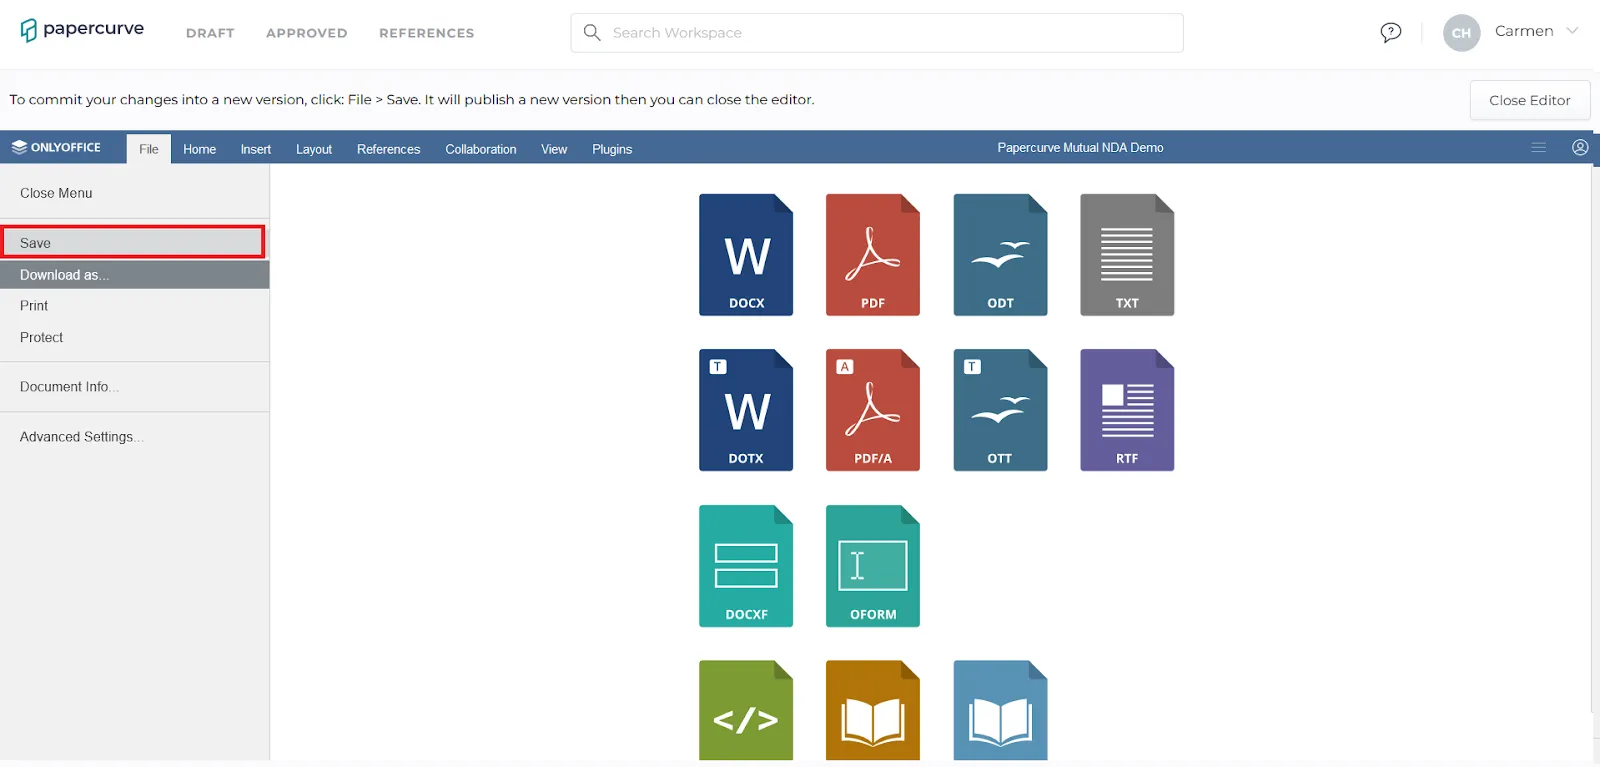Go to the APPROVED section link
Screen dimensions: 1600x767
click(307, 33)
